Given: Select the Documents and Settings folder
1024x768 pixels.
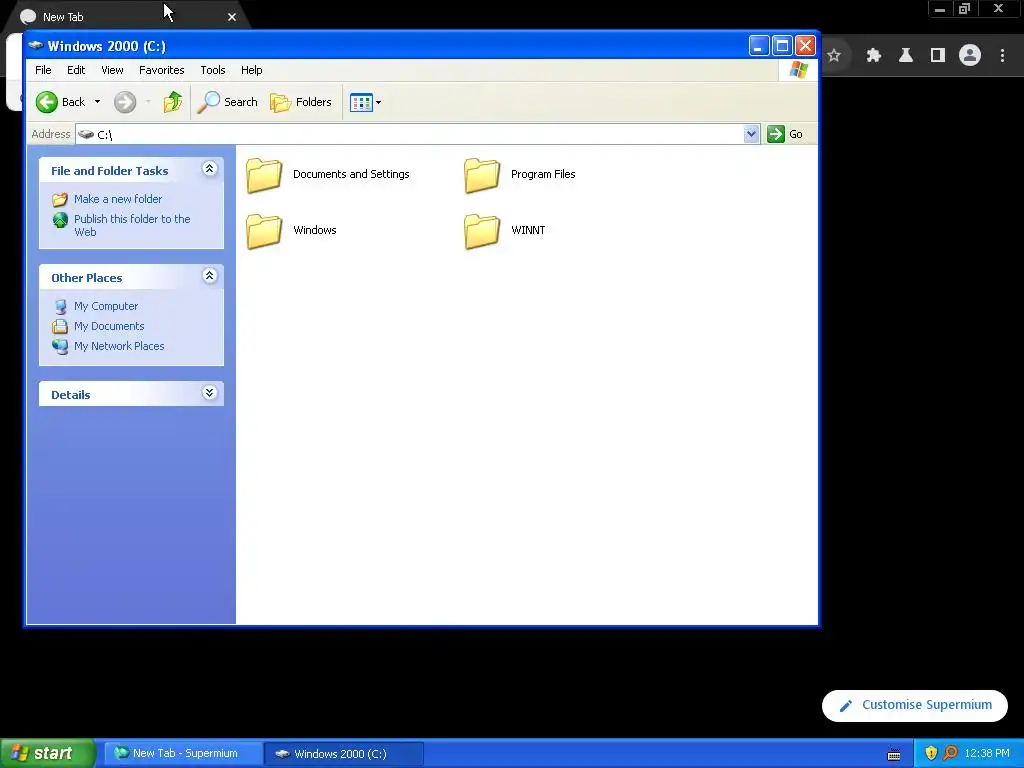Looking at the screenshot, I should click(x=328, y=175).
